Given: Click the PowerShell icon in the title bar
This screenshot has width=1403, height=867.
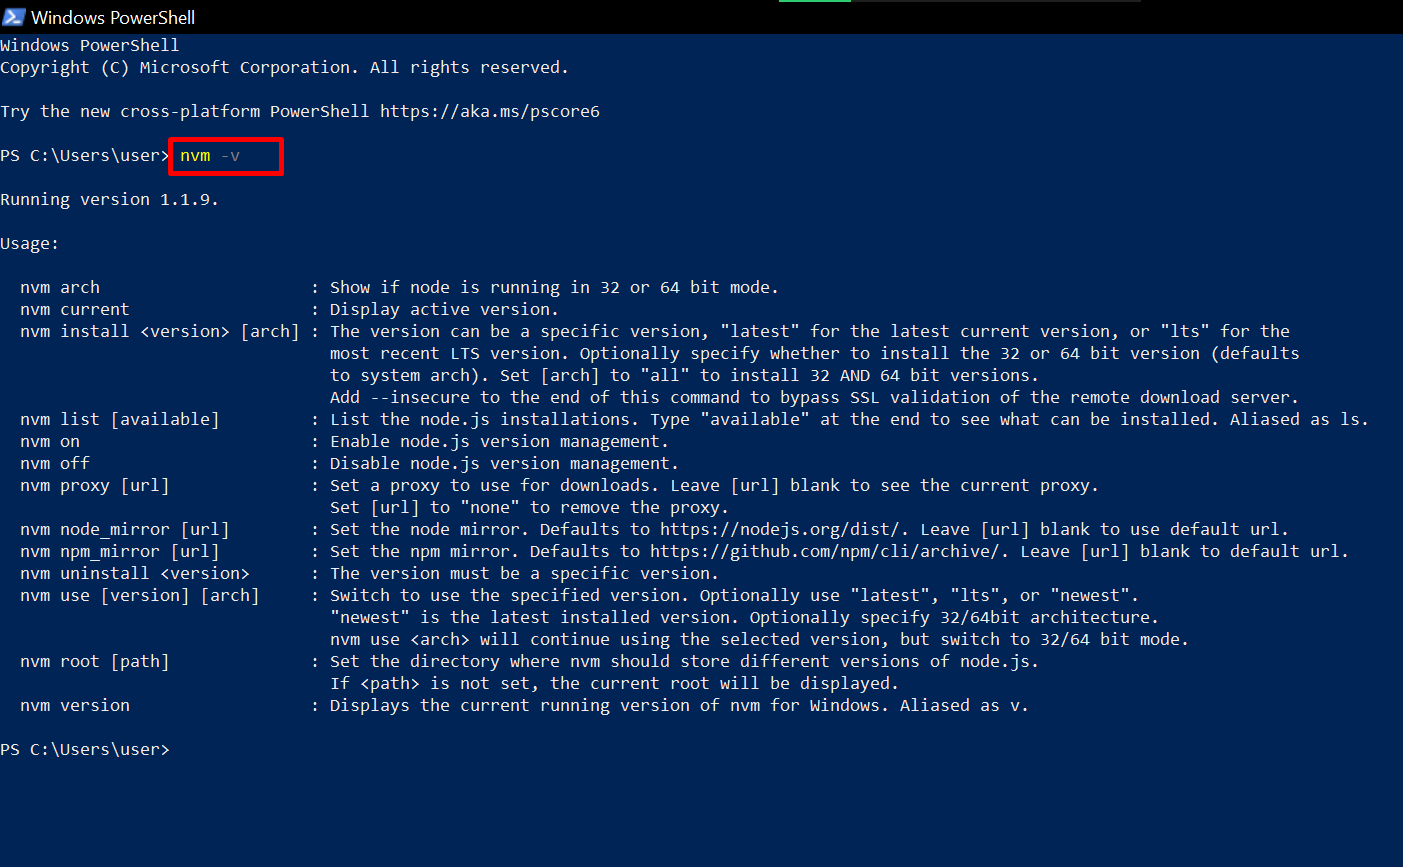Looking at the screenshot, I should click(14, 17).
